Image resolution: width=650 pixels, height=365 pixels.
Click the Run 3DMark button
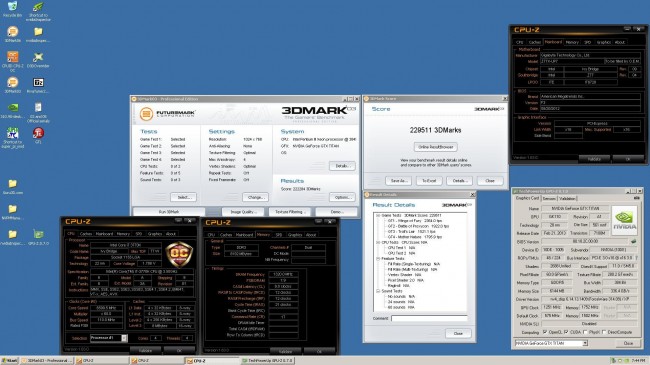click(x=169, y=212)
